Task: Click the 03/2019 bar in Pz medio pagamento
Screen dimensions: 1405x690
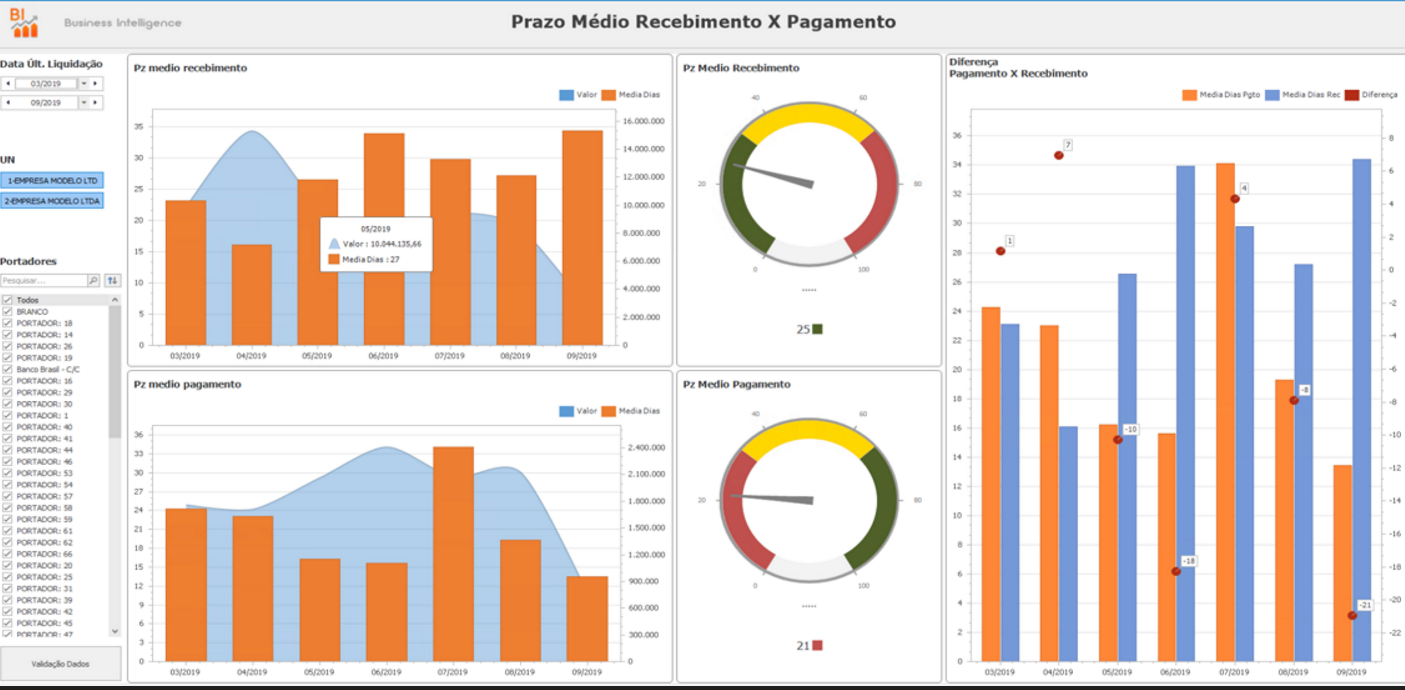Action: coord(186,585)
